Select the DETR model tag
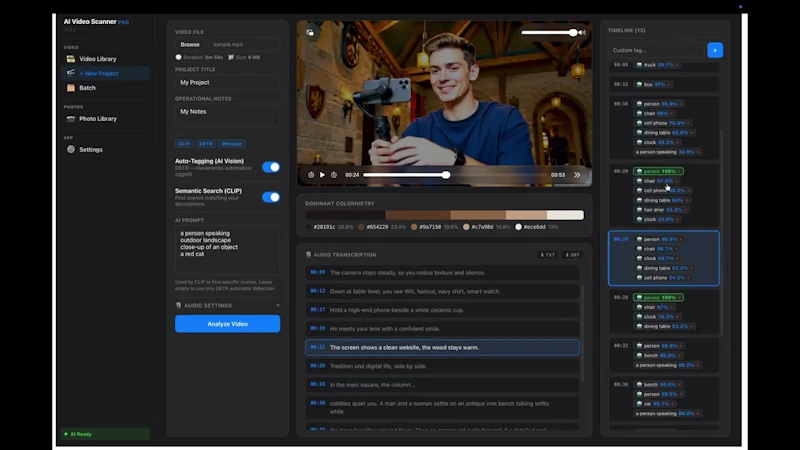This screenshot has width=800, height=450. (x=206, y=144)
